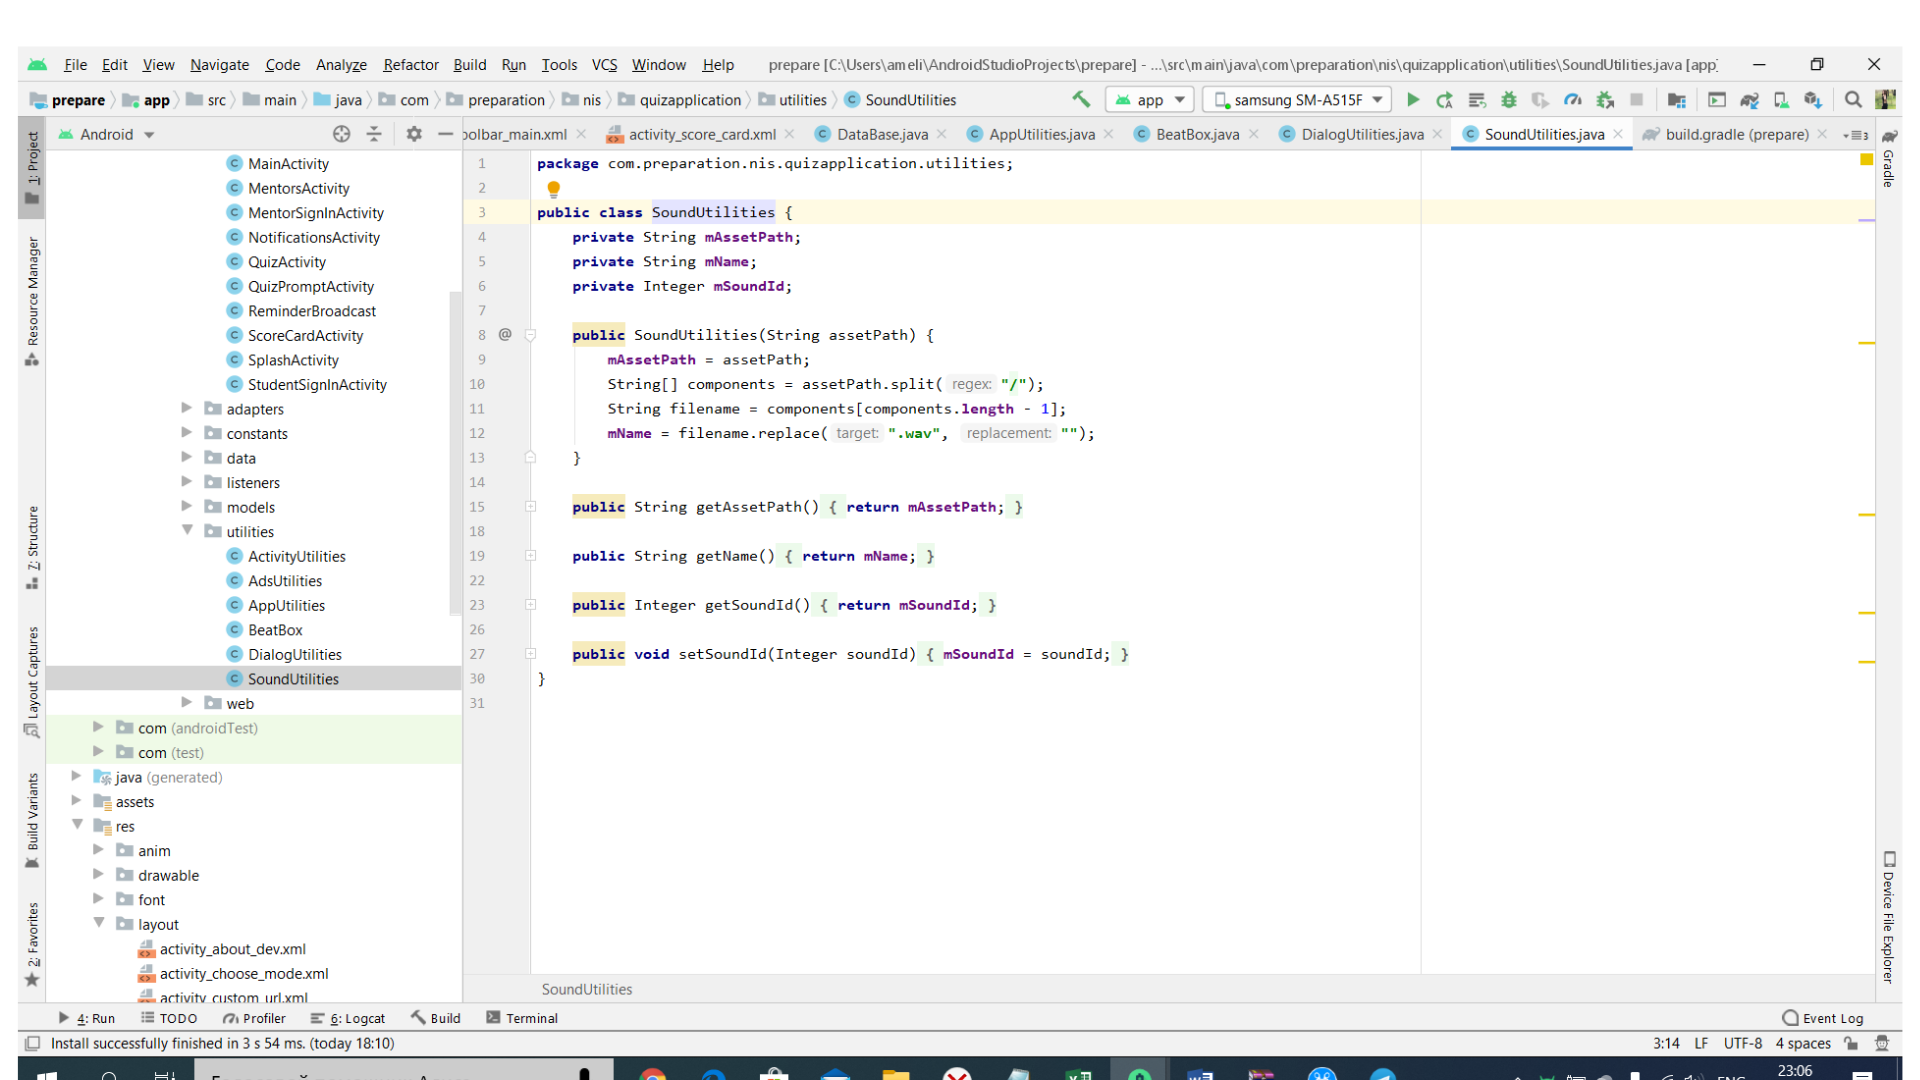Click the Project panel settings gear icon
Screen dimensions: 1920x1080
(414, 134)
